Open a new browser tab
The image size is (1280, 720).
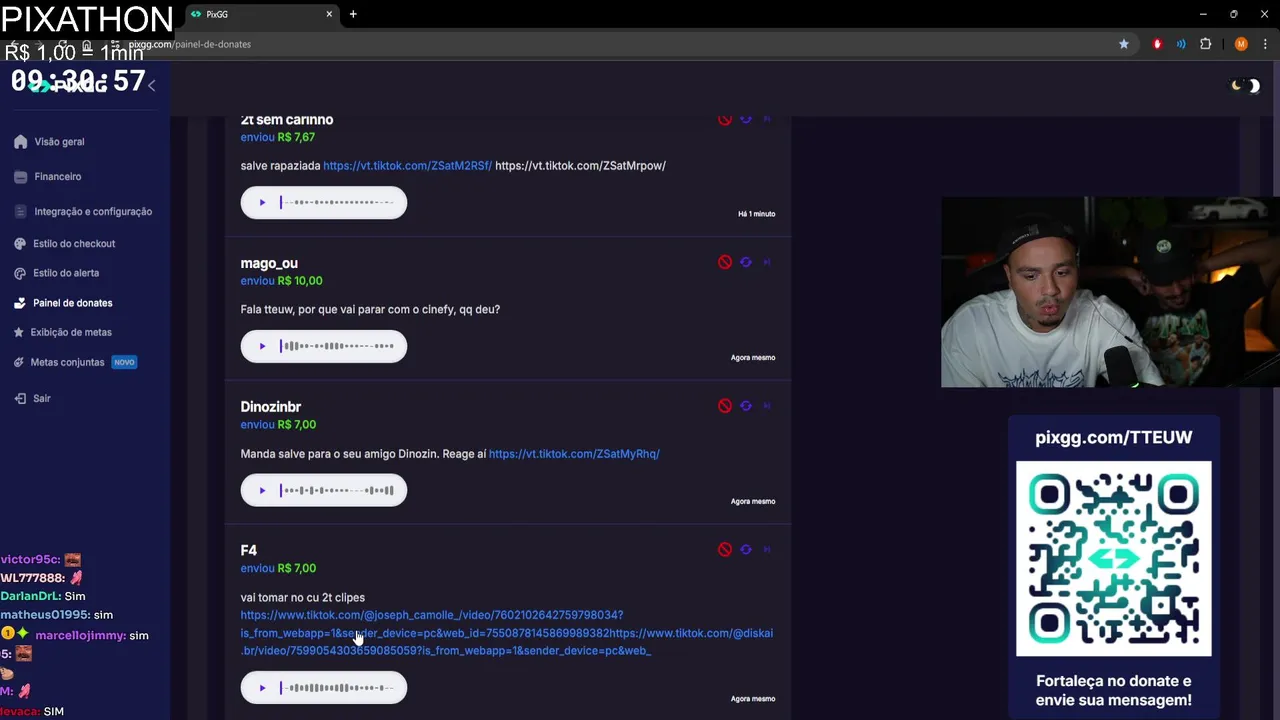pyautogui.click(x=353, y=14)
